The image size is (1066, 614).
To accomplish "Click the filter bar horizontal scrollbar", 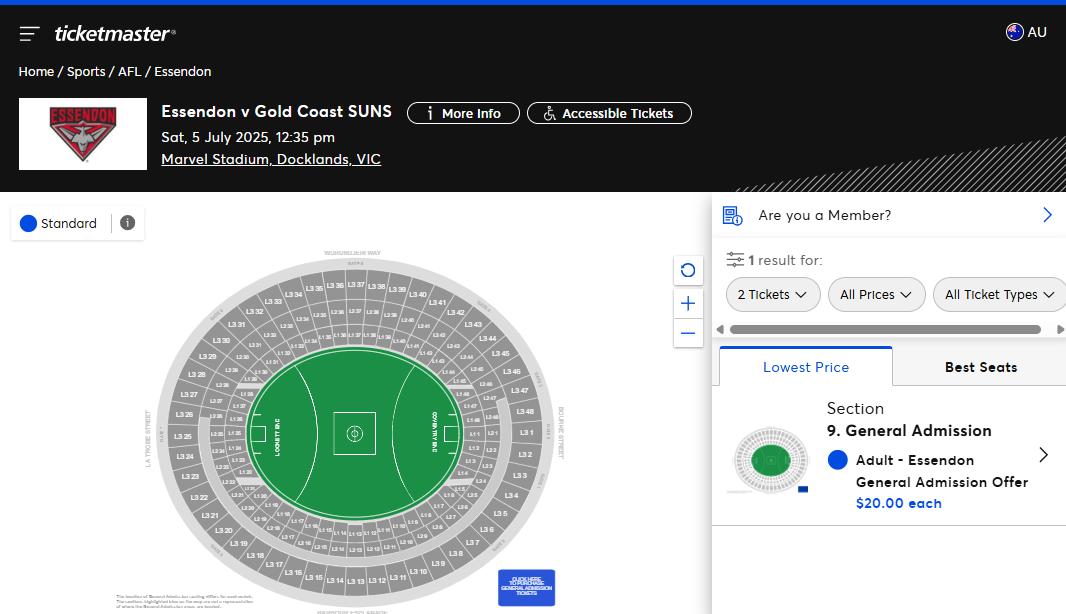I will [885, 330].
